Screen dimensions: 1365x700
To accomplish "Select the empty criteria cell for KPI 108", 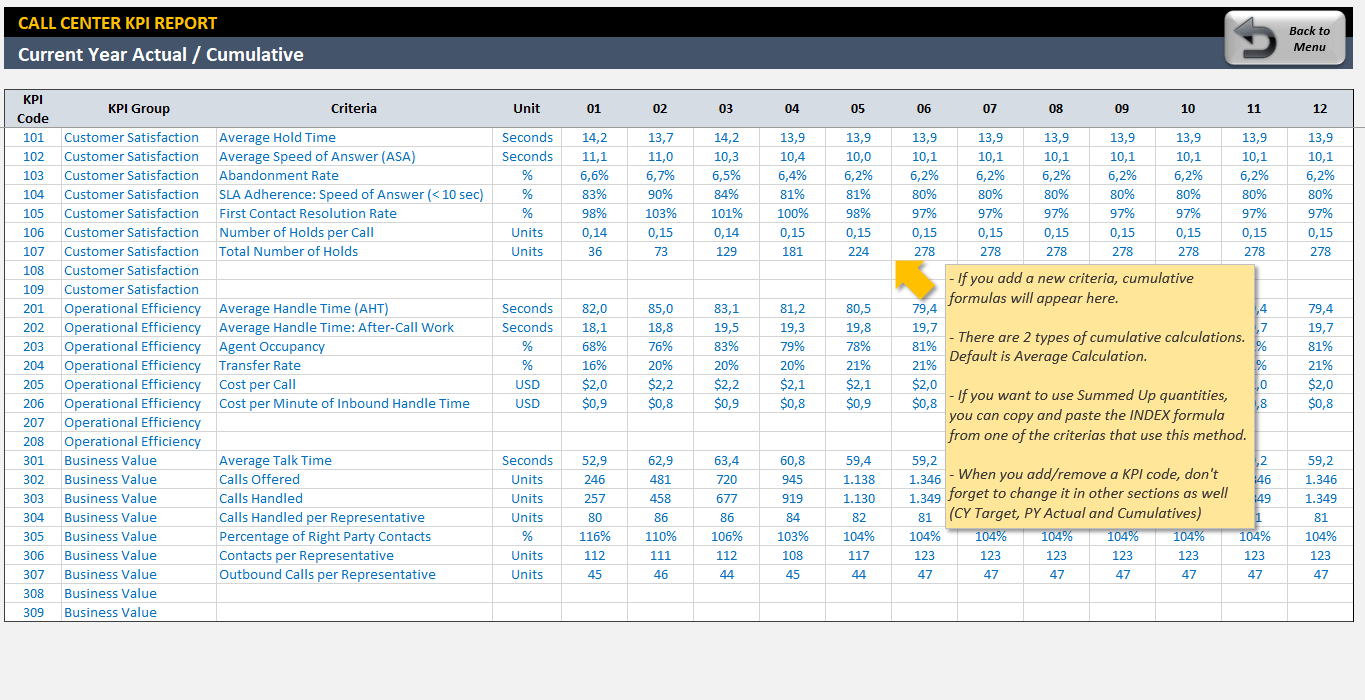I will tap(353, 271).
